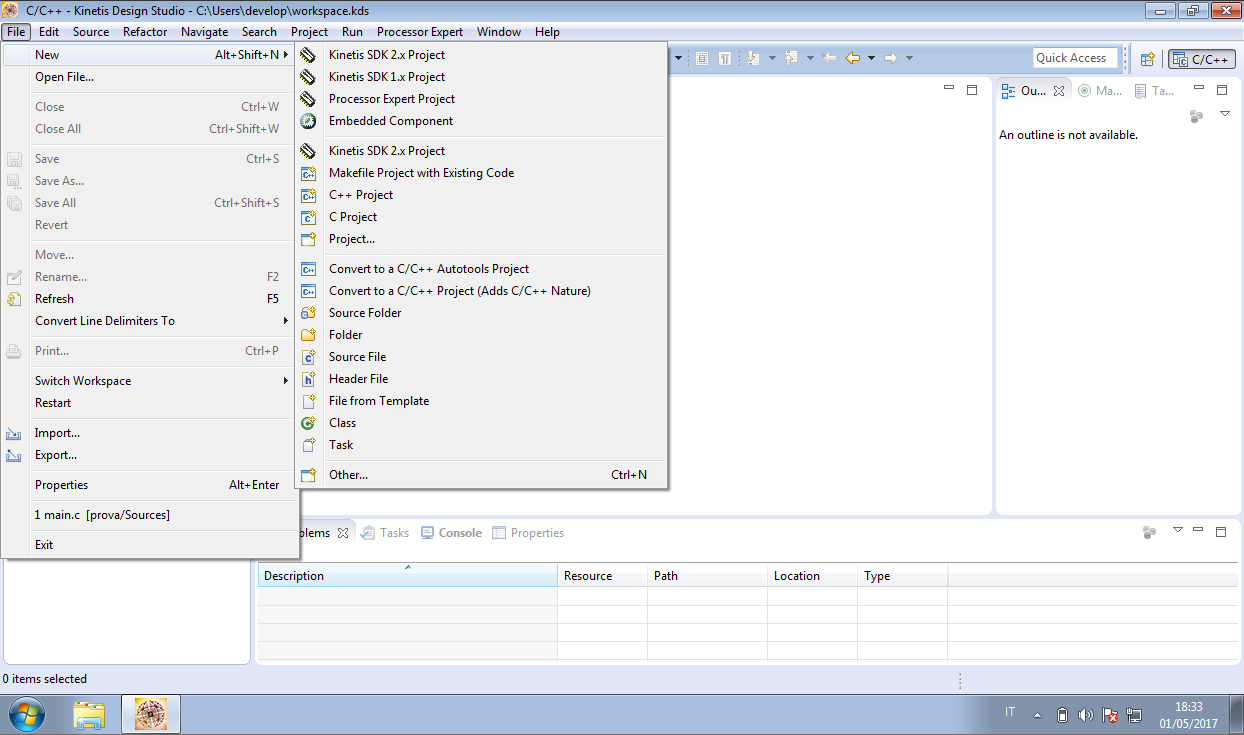Click the Quick Access search field
This screenshot has width=1244, height=735.
[1075, 58]
